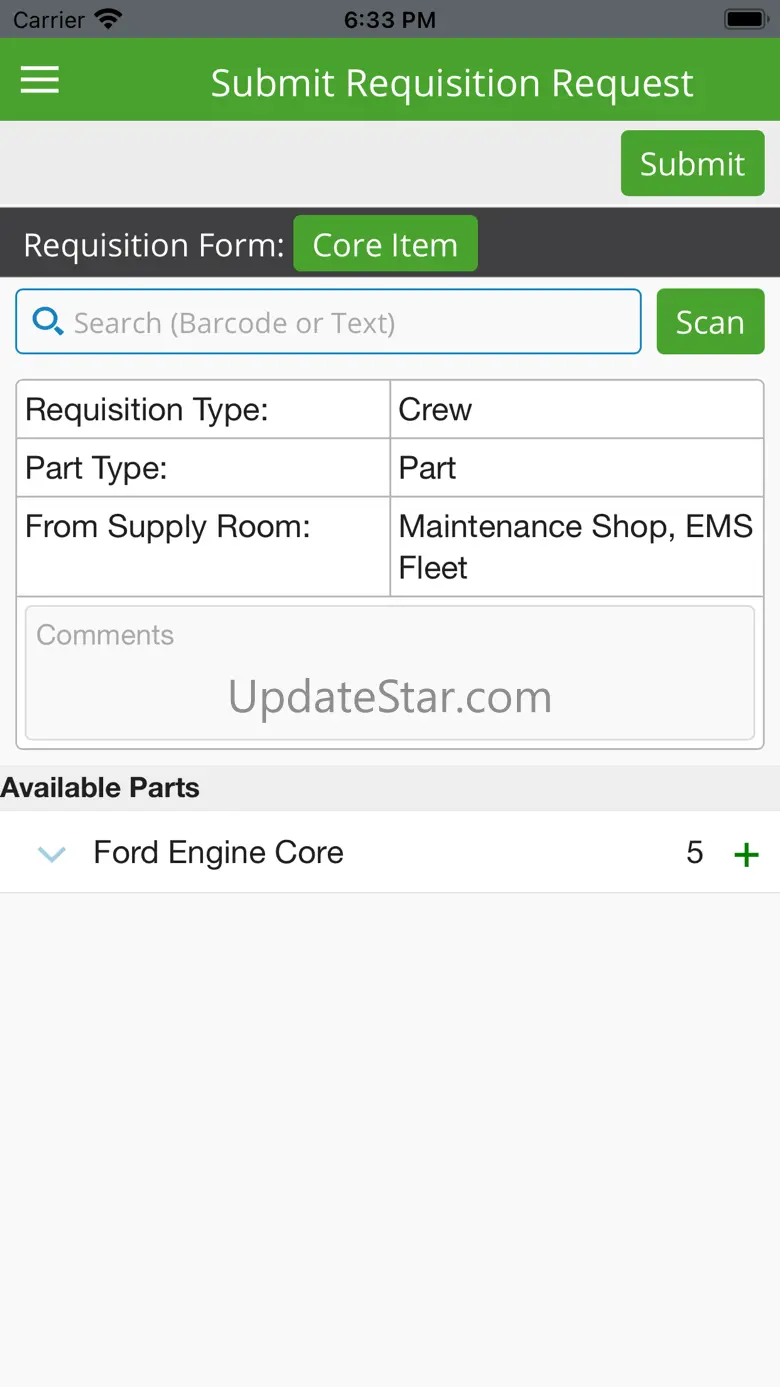Tap the Requisition Form label

154,245
